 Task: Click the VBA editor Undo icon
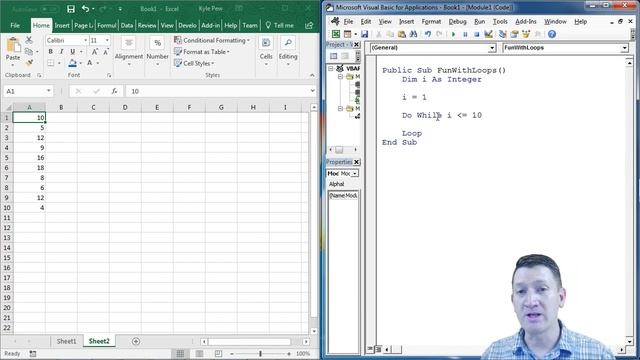pyautogui.click(x=427, y=34)
